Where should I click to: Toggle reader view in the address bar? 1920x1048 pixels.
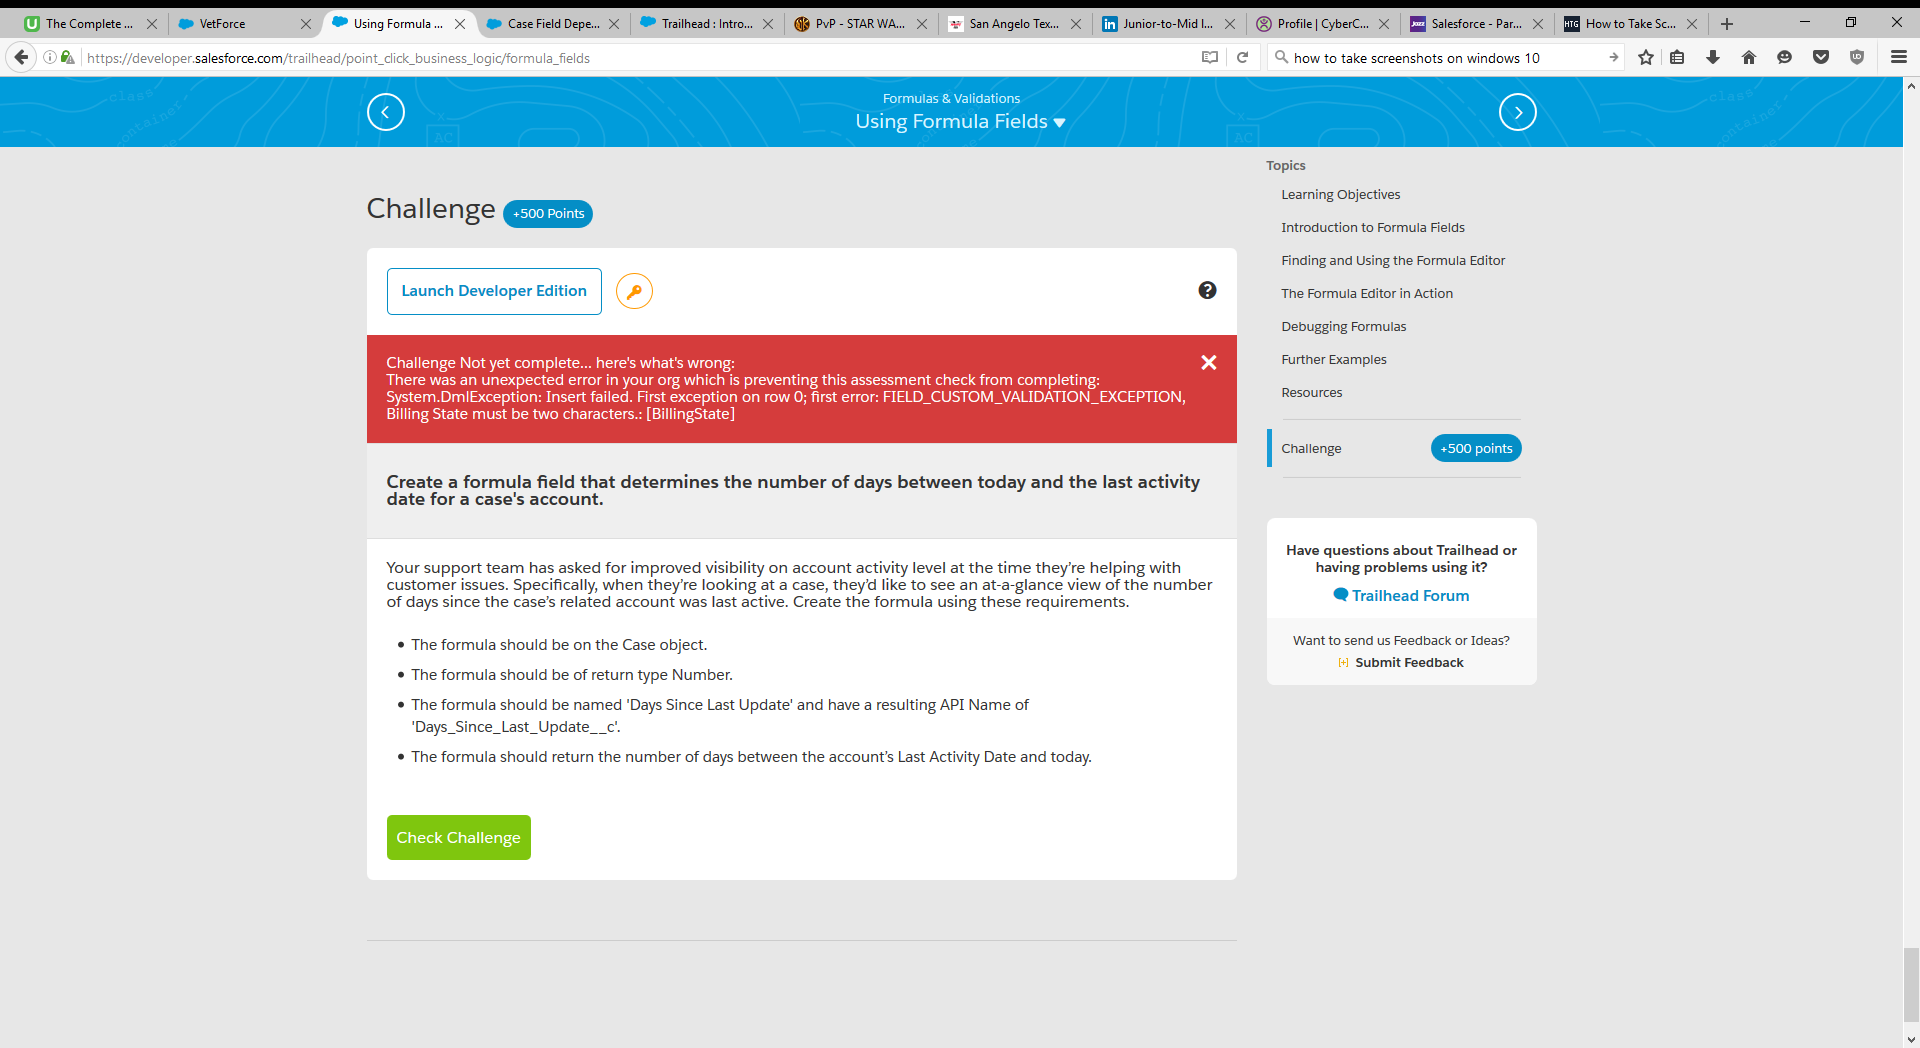(x=1210, y=58)
